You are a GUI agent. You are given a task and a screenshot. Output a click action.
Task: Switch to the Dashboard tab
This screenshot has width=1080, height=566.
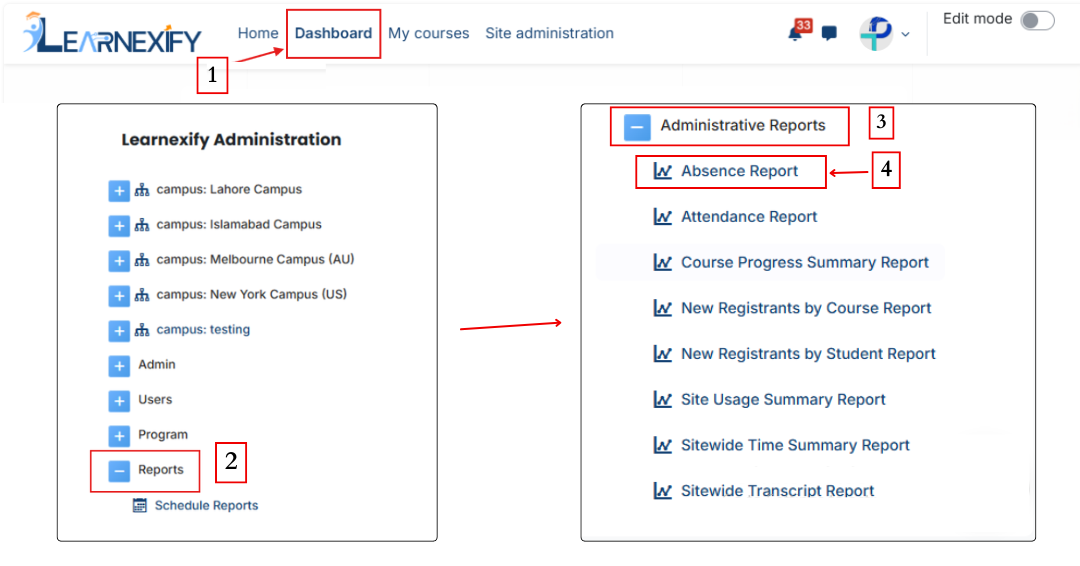[x=333, y=33]
